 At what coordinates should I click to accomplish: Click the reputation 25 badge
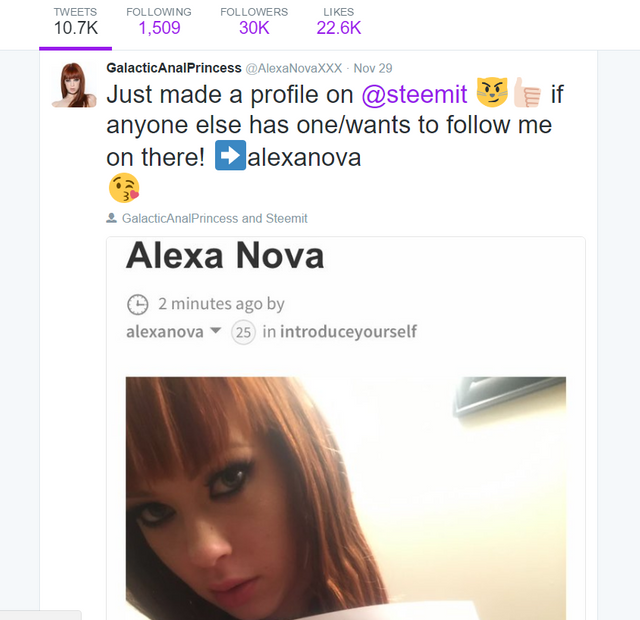243,332
